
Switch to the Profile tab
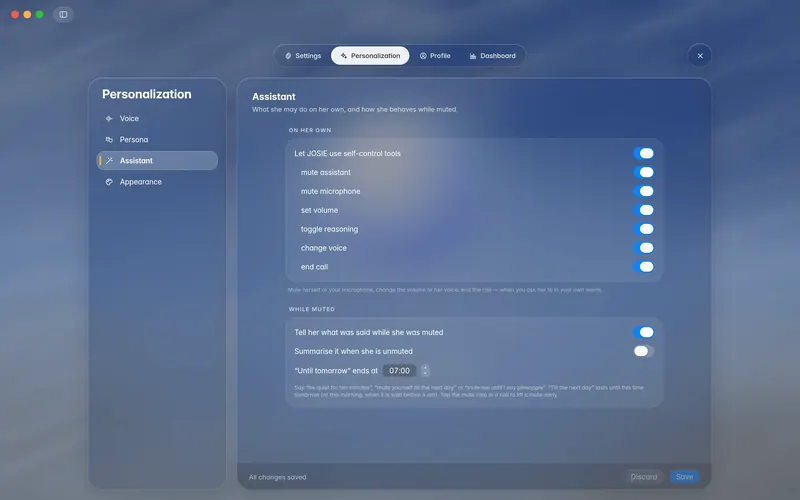[435, 56]
